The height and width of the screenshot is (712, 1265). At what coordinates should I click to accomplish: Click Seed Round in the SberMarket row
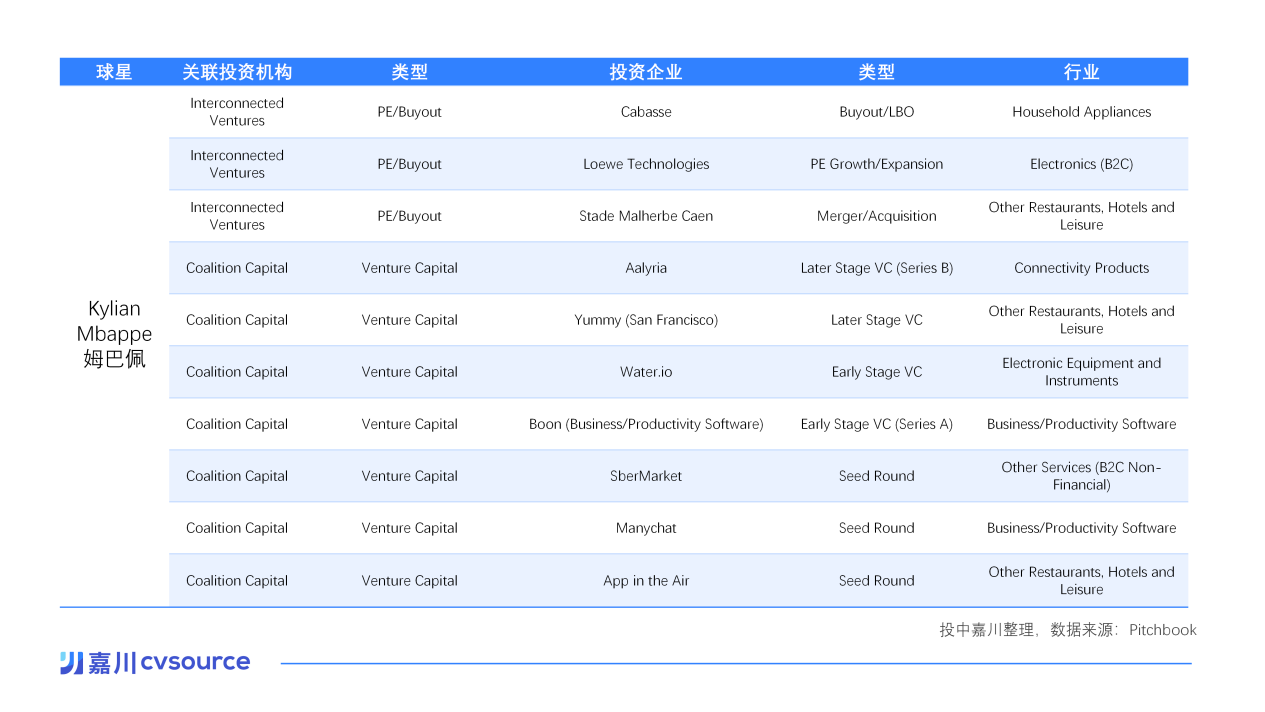click(x=877, y=476)
